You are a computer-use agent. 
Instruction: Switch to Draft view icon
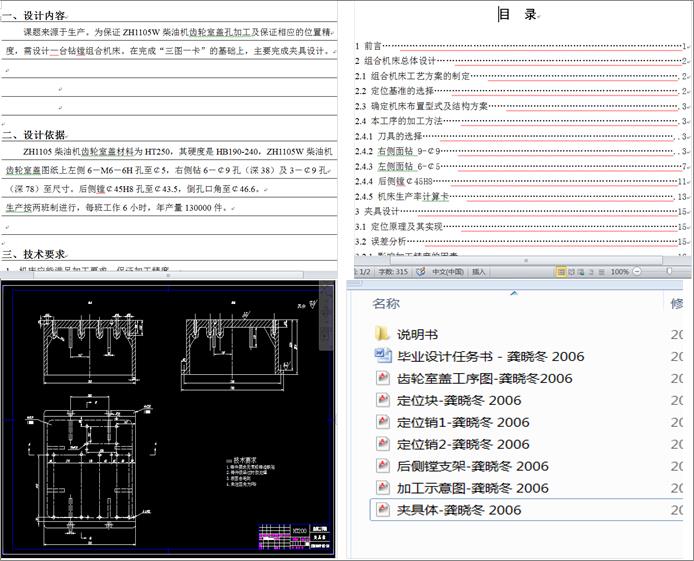(601, 272)
